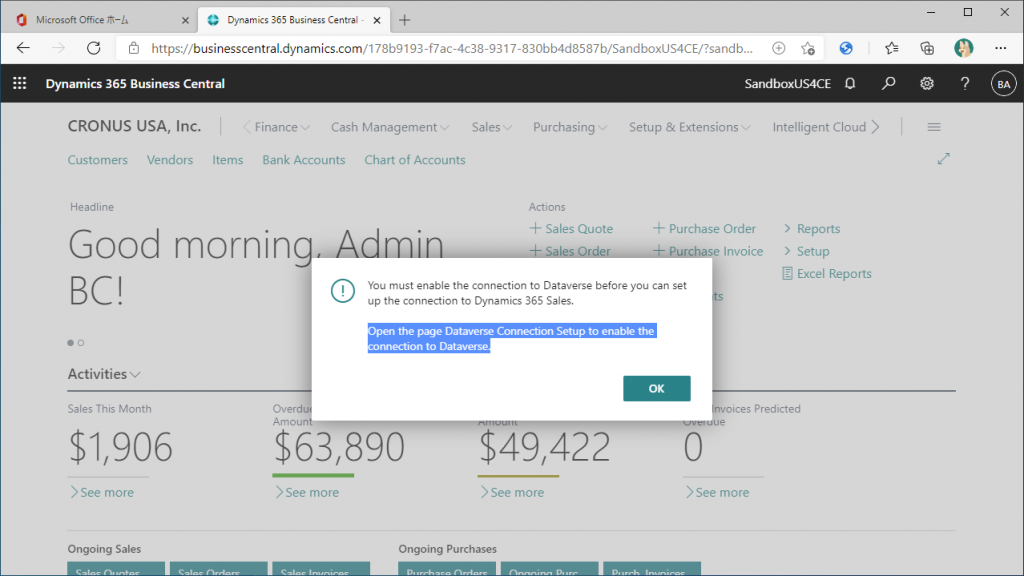Open the browser collections icon
The width and height of the screenshot is (1024, 576).
pos(927,48)
